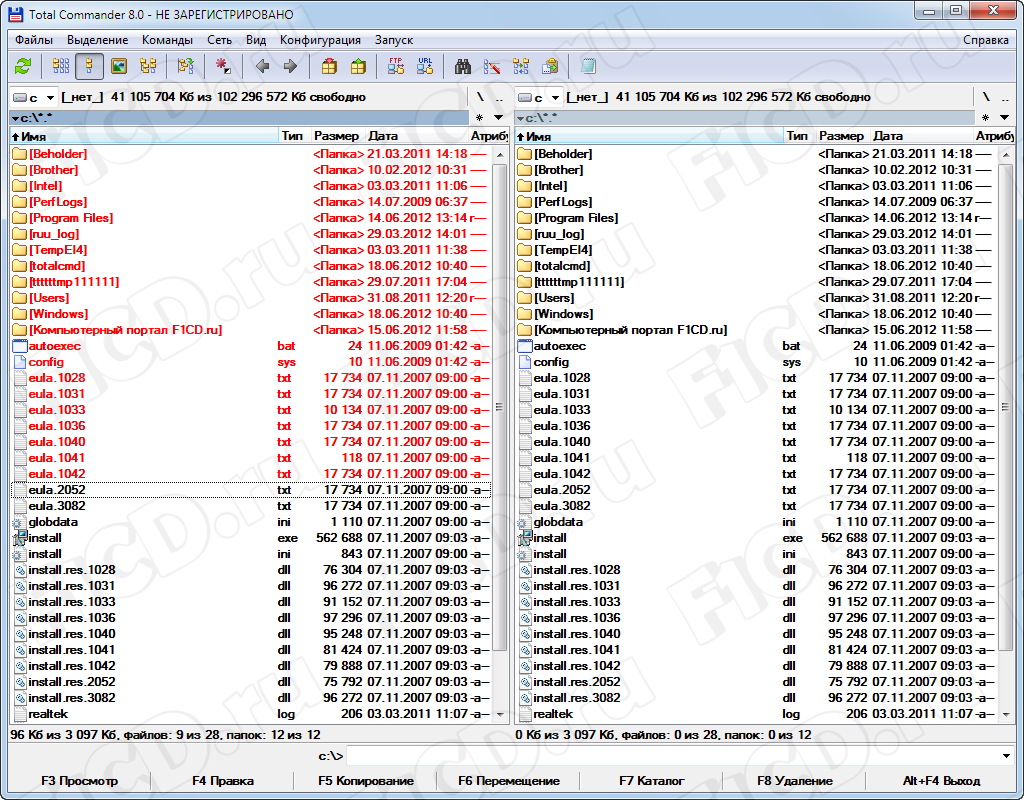Open the Справка menu
Screen dimensions: 1024x800
[985, 40]
